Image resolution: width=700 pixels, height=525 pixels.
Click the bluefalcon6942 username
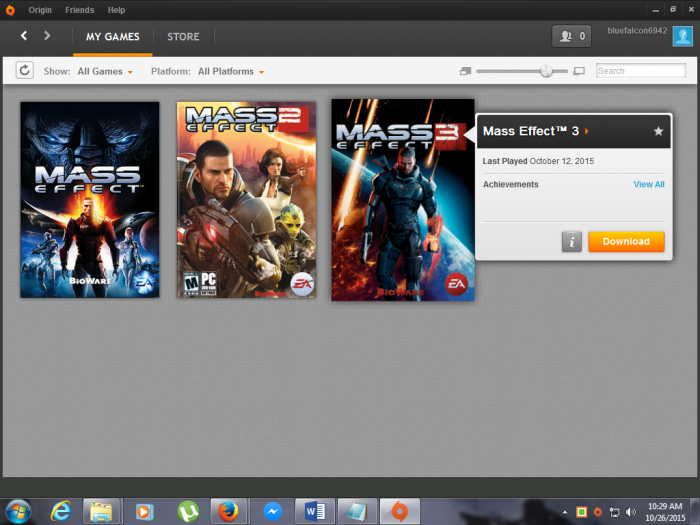coord(637,30)
